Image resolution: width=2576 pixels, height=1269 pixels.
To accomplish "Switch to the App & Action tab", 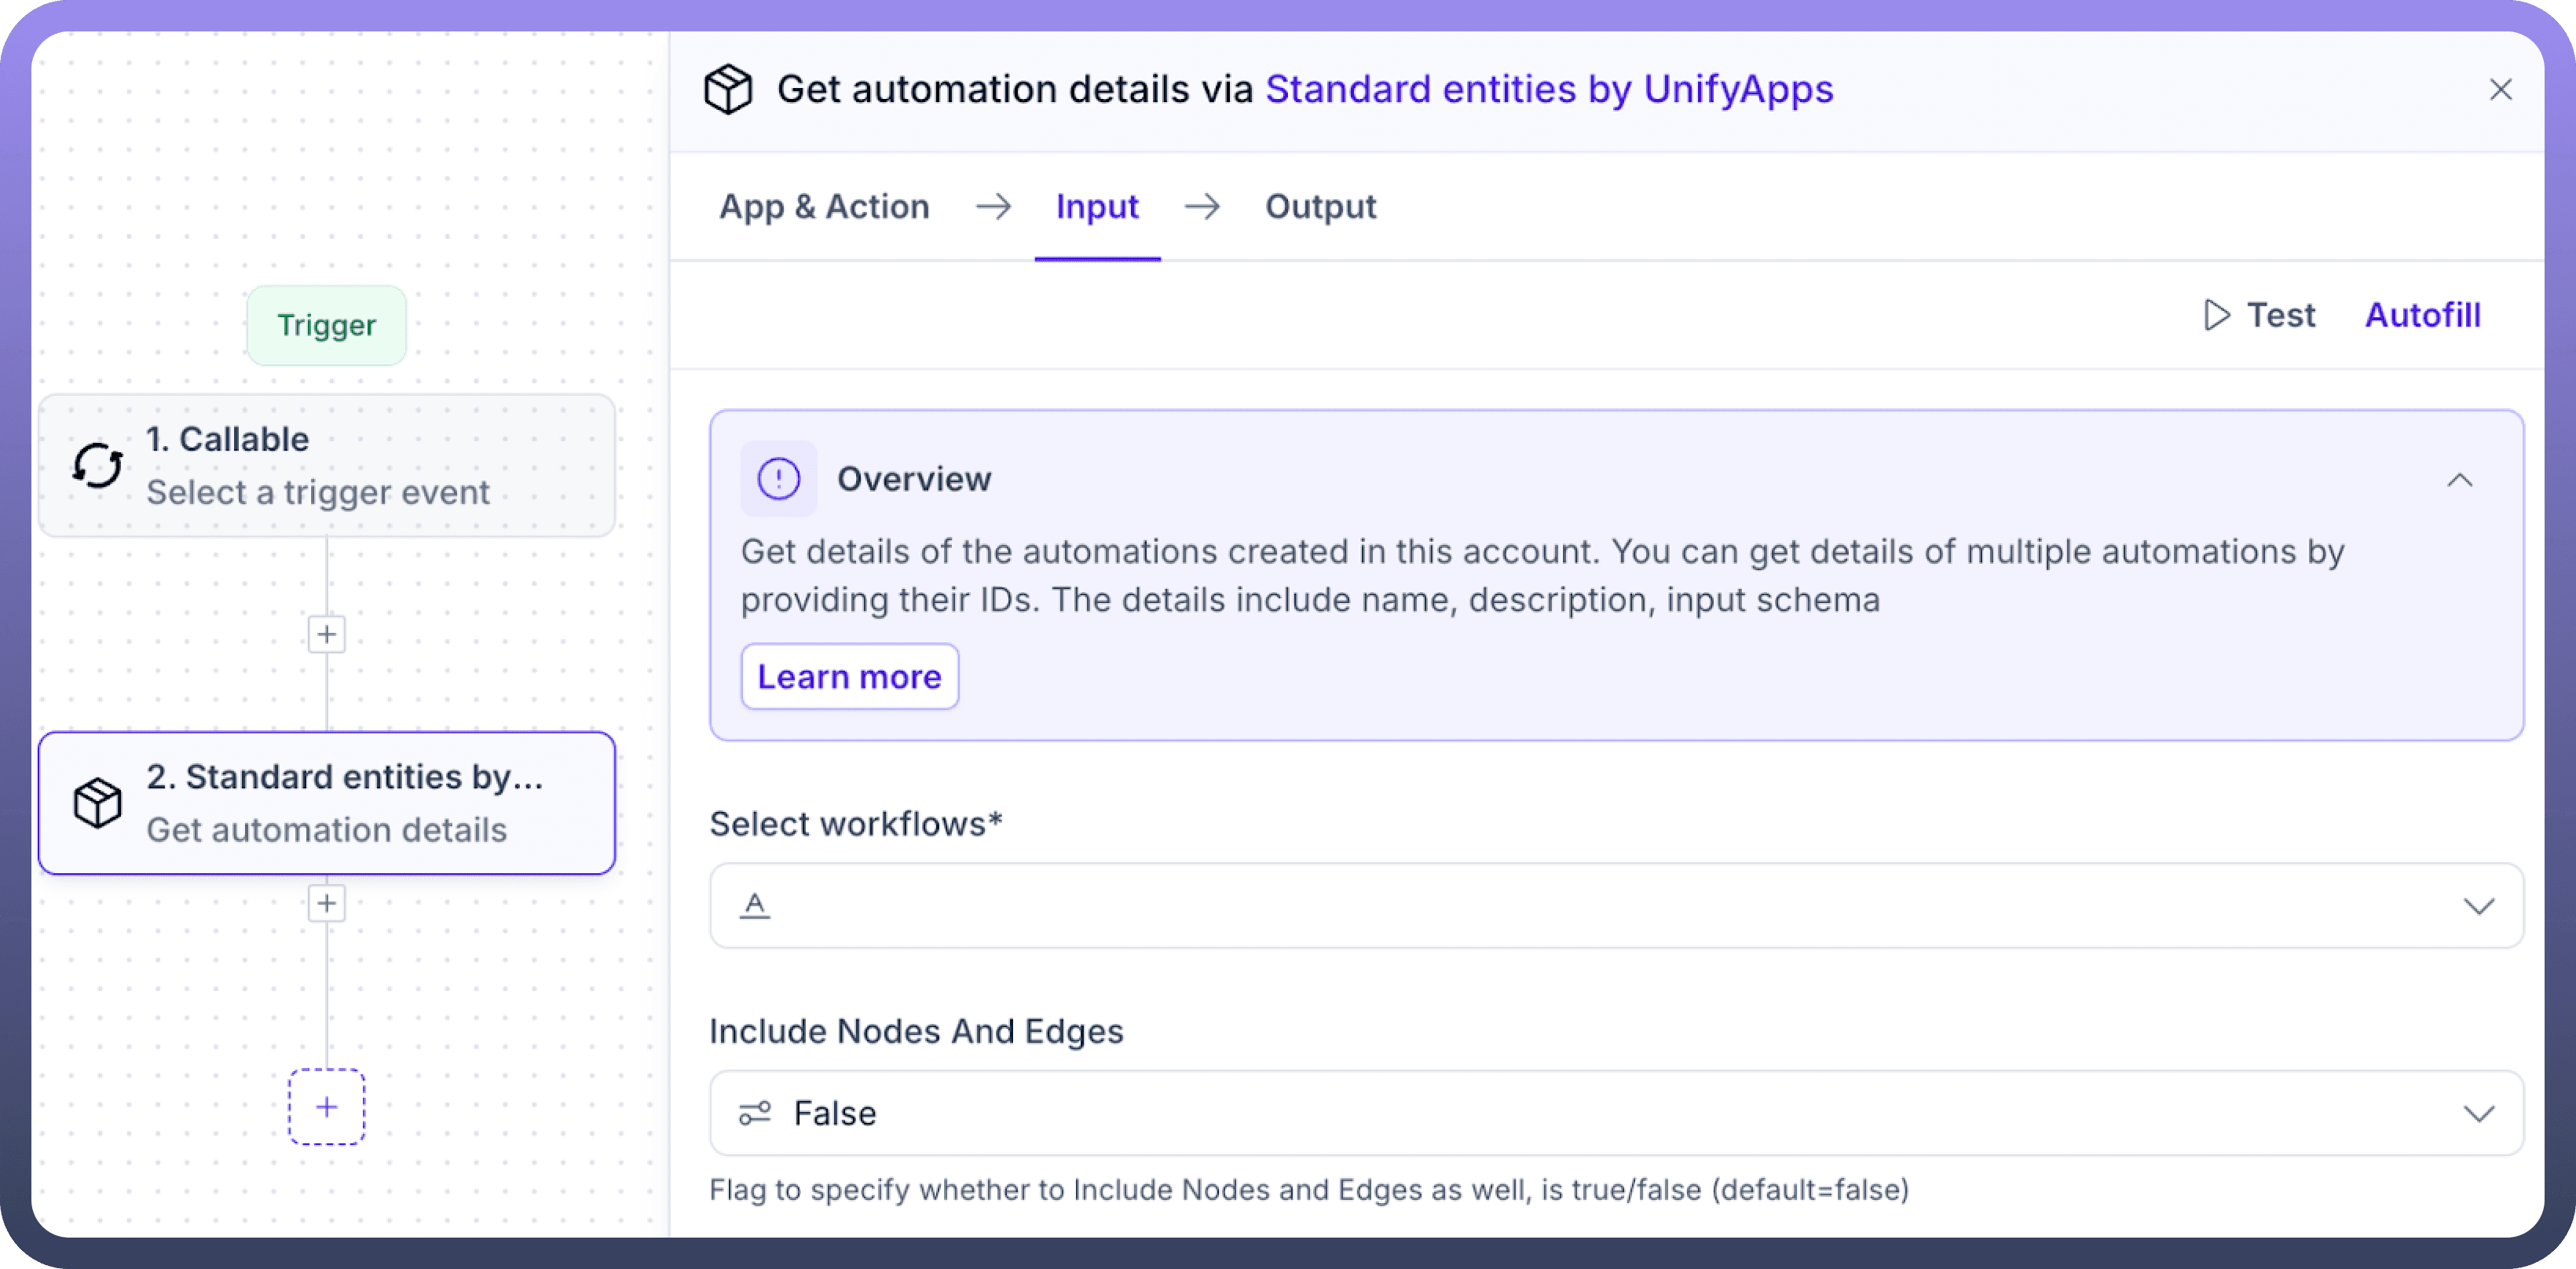I will coord(824,207).
